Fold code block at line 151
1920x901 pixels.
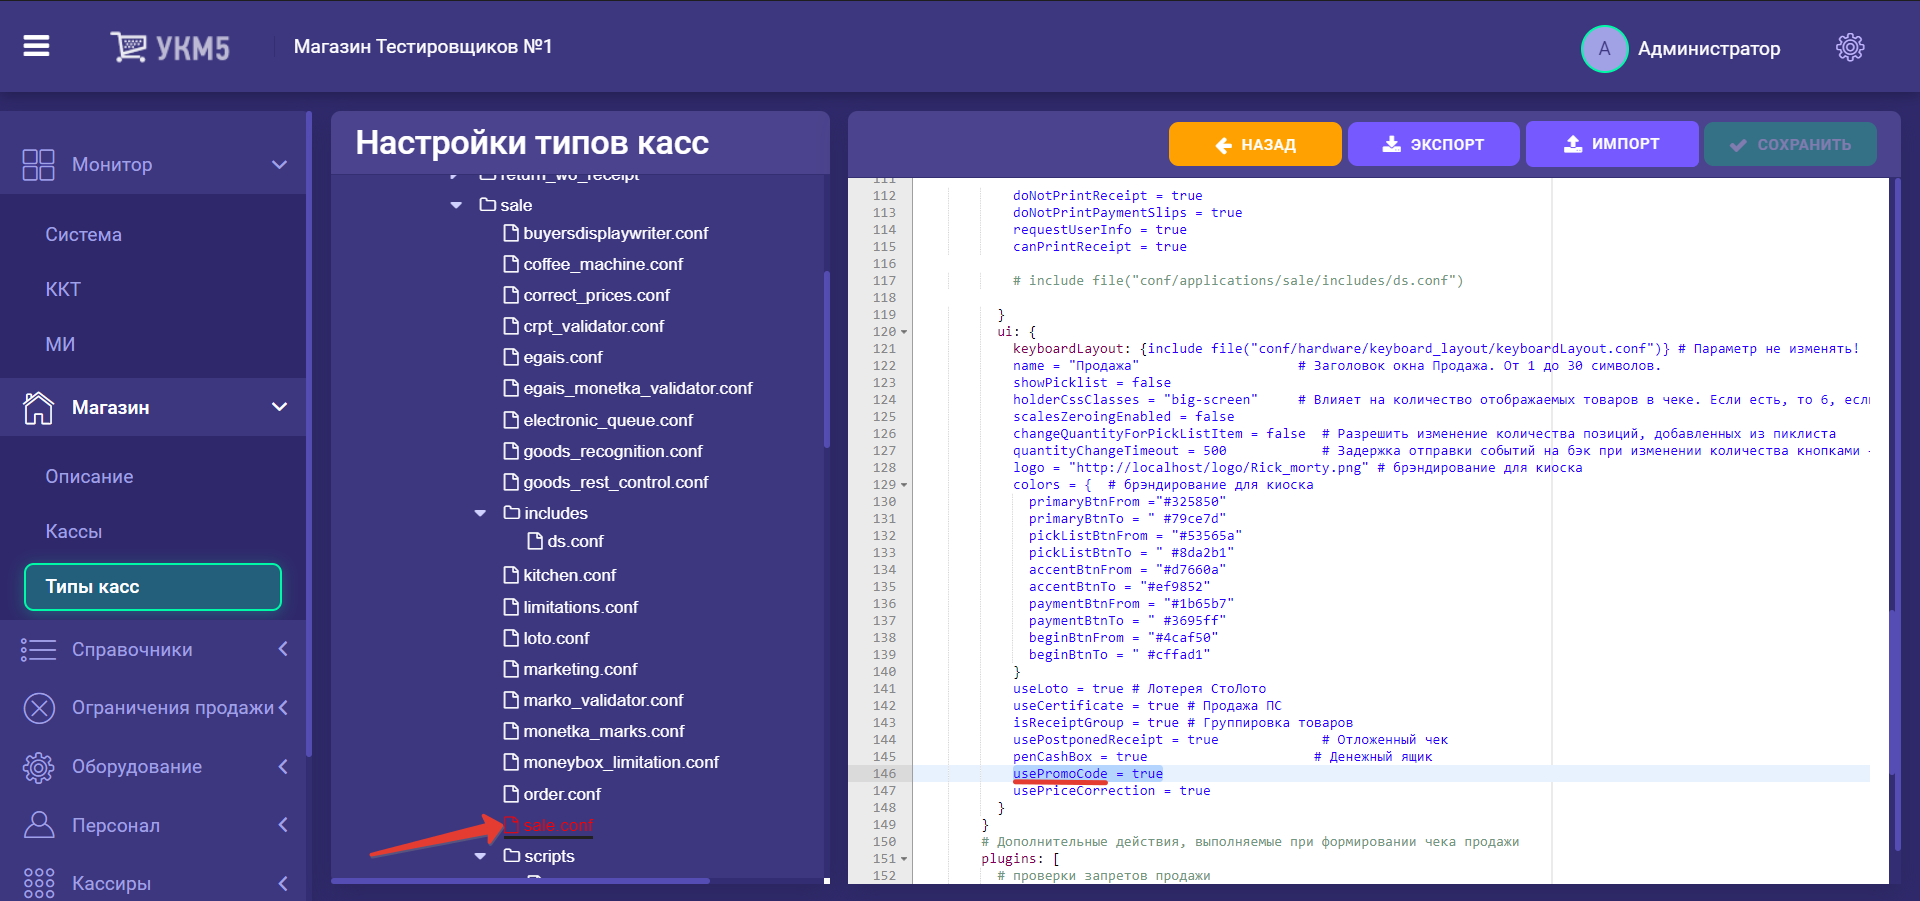point(904,859)
